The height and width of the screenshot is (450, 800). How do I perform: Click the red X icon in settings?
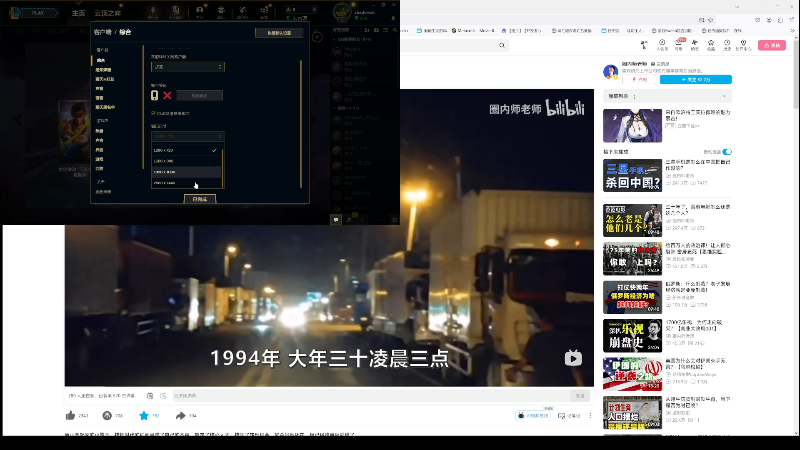(167, 95)
